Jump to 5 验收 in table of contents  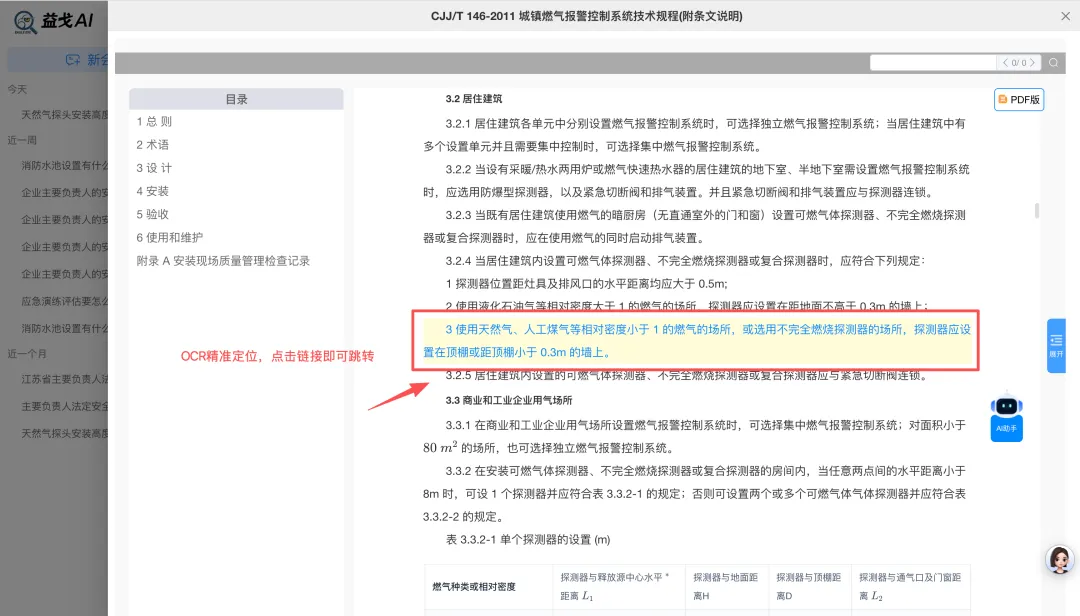152,214
